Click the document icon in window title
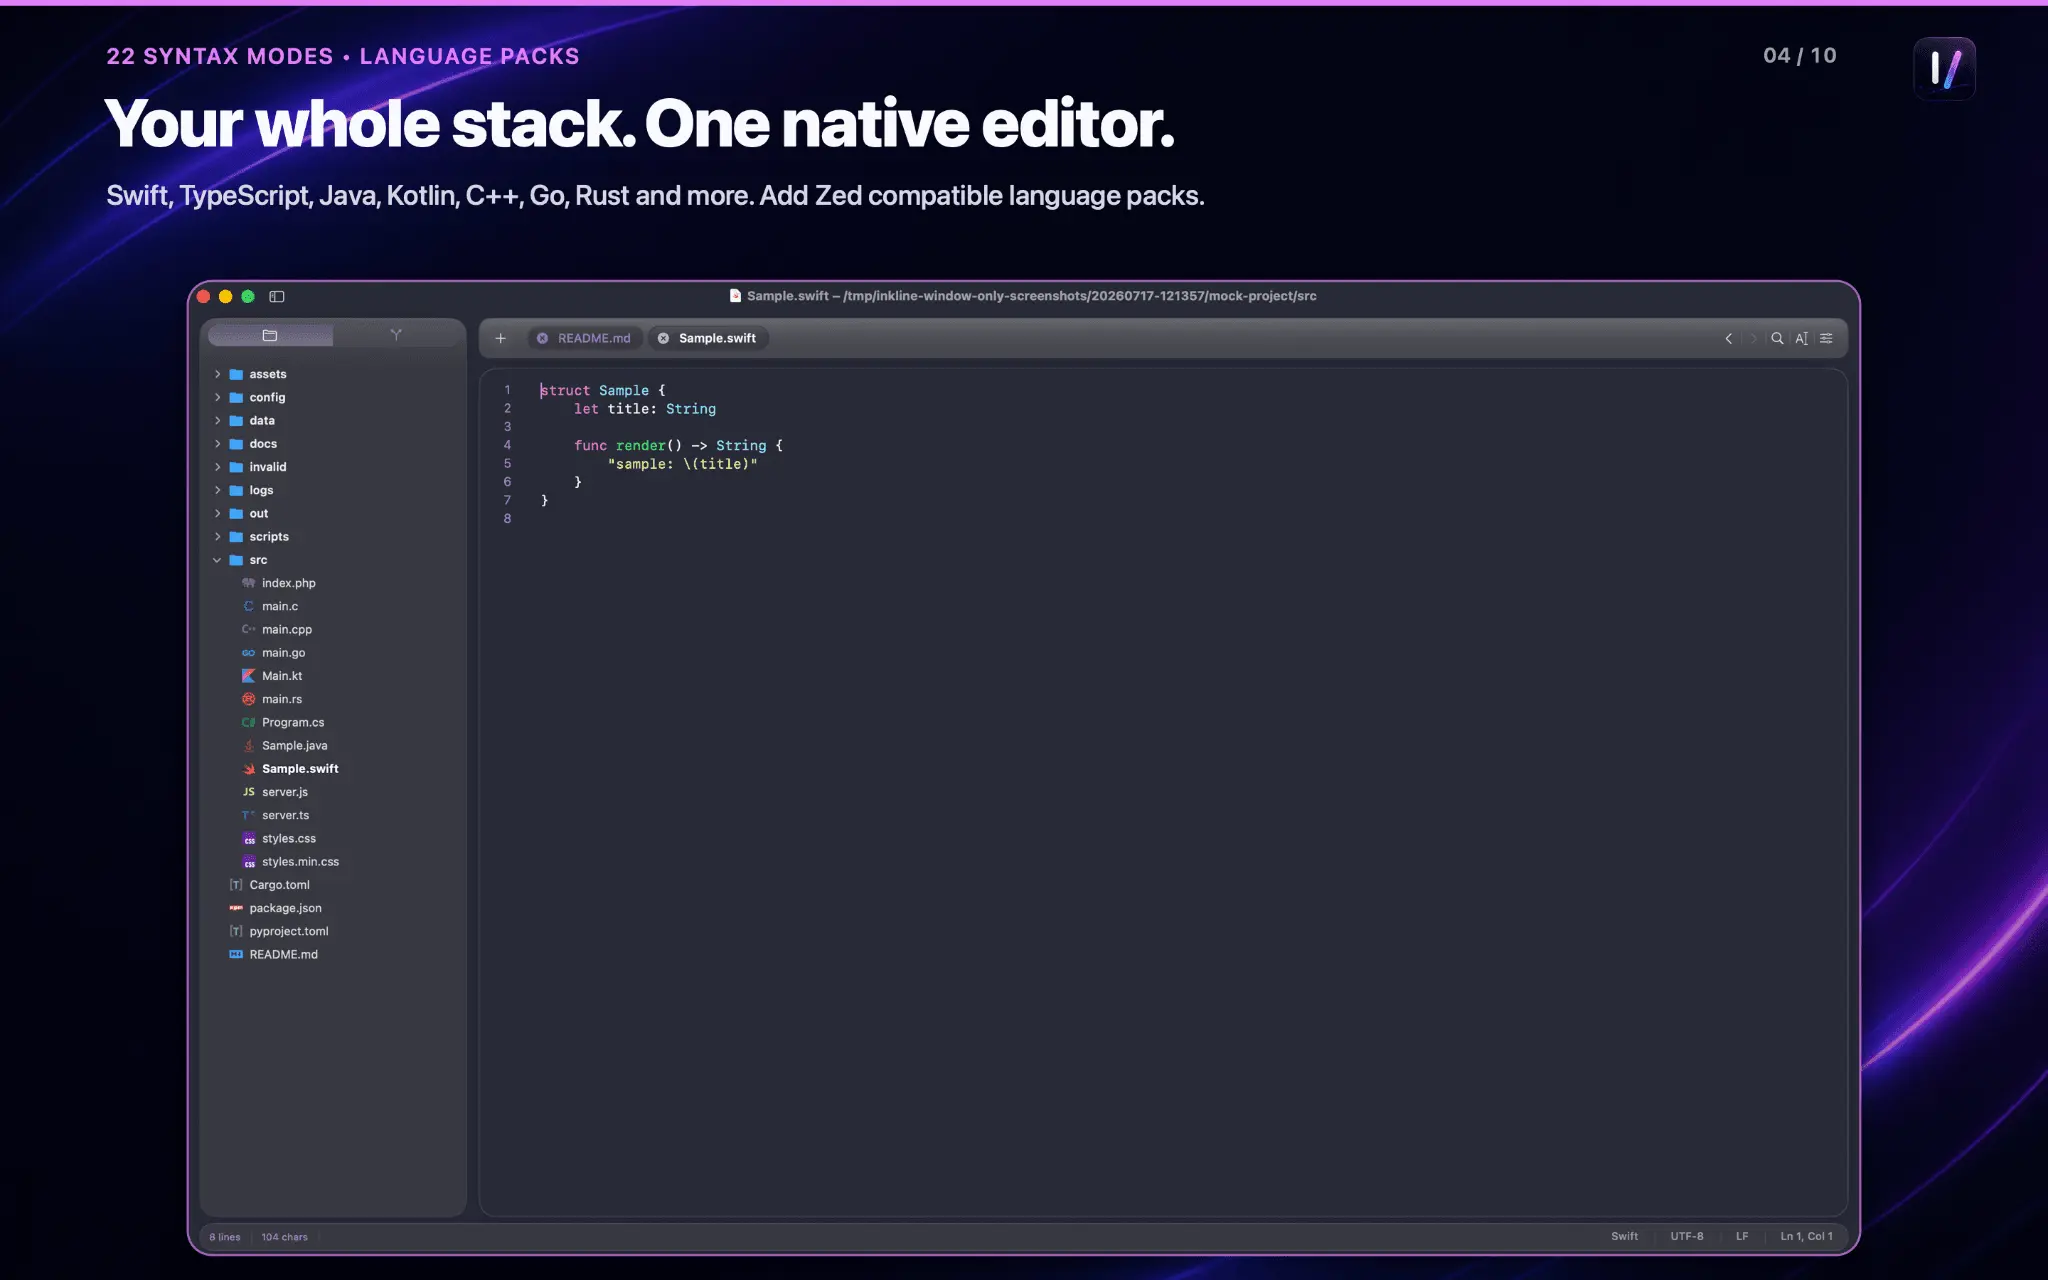 coord(735,295)
